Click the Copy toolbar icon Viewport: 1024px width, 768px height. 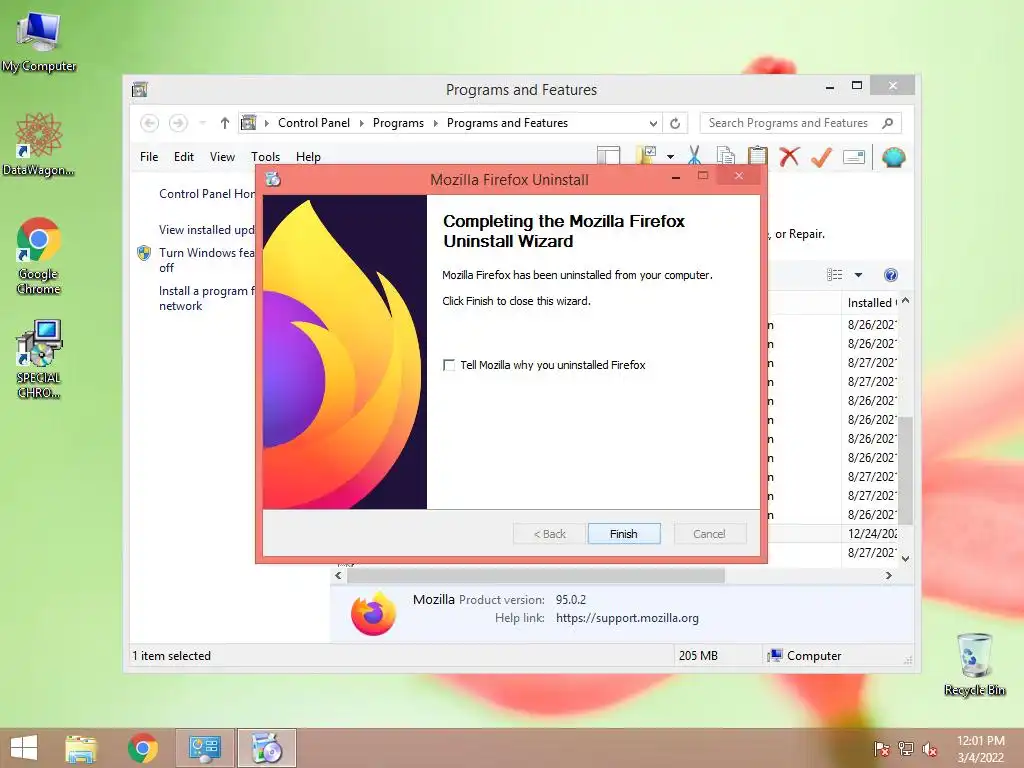pos(726,156)
